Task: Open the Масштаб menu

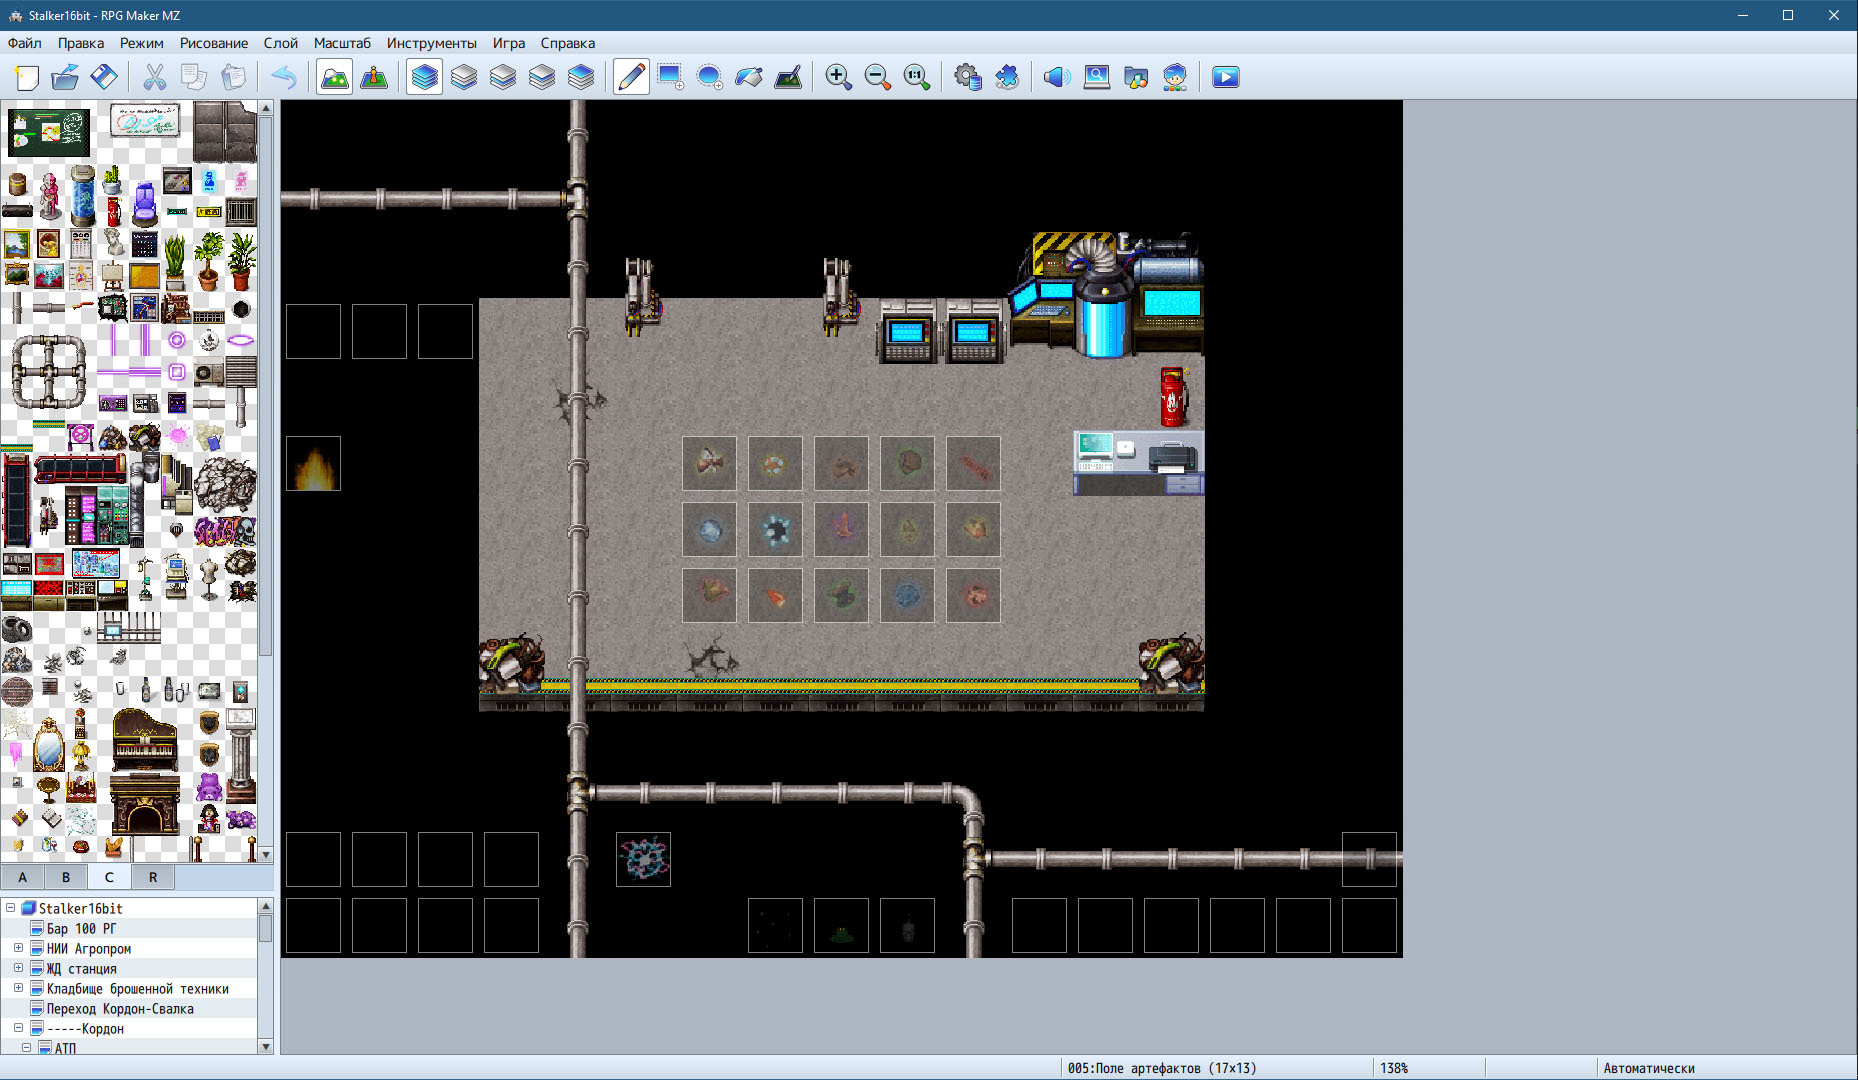Action: click(342, 43)
